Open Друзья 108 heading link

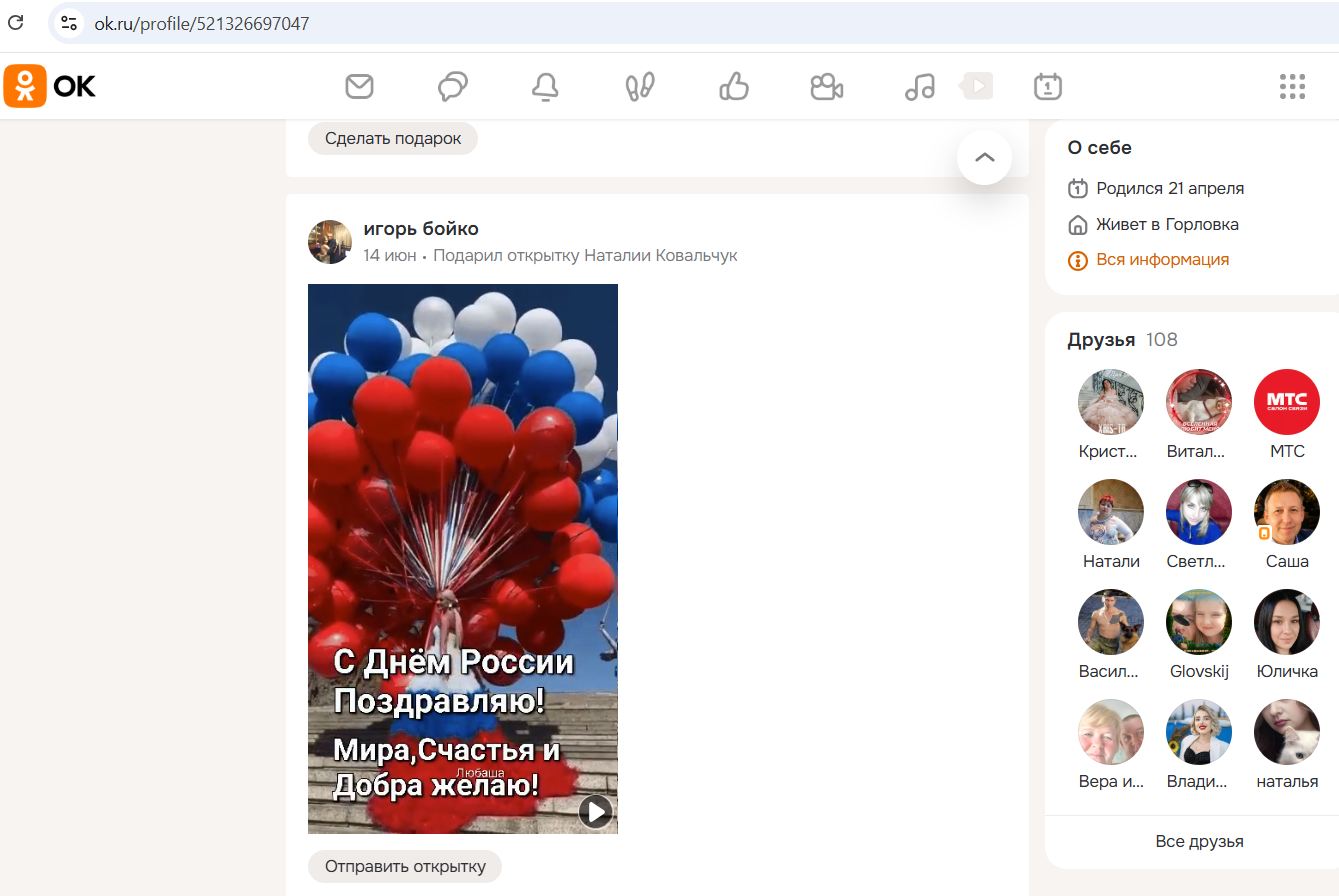point(1122,340)
